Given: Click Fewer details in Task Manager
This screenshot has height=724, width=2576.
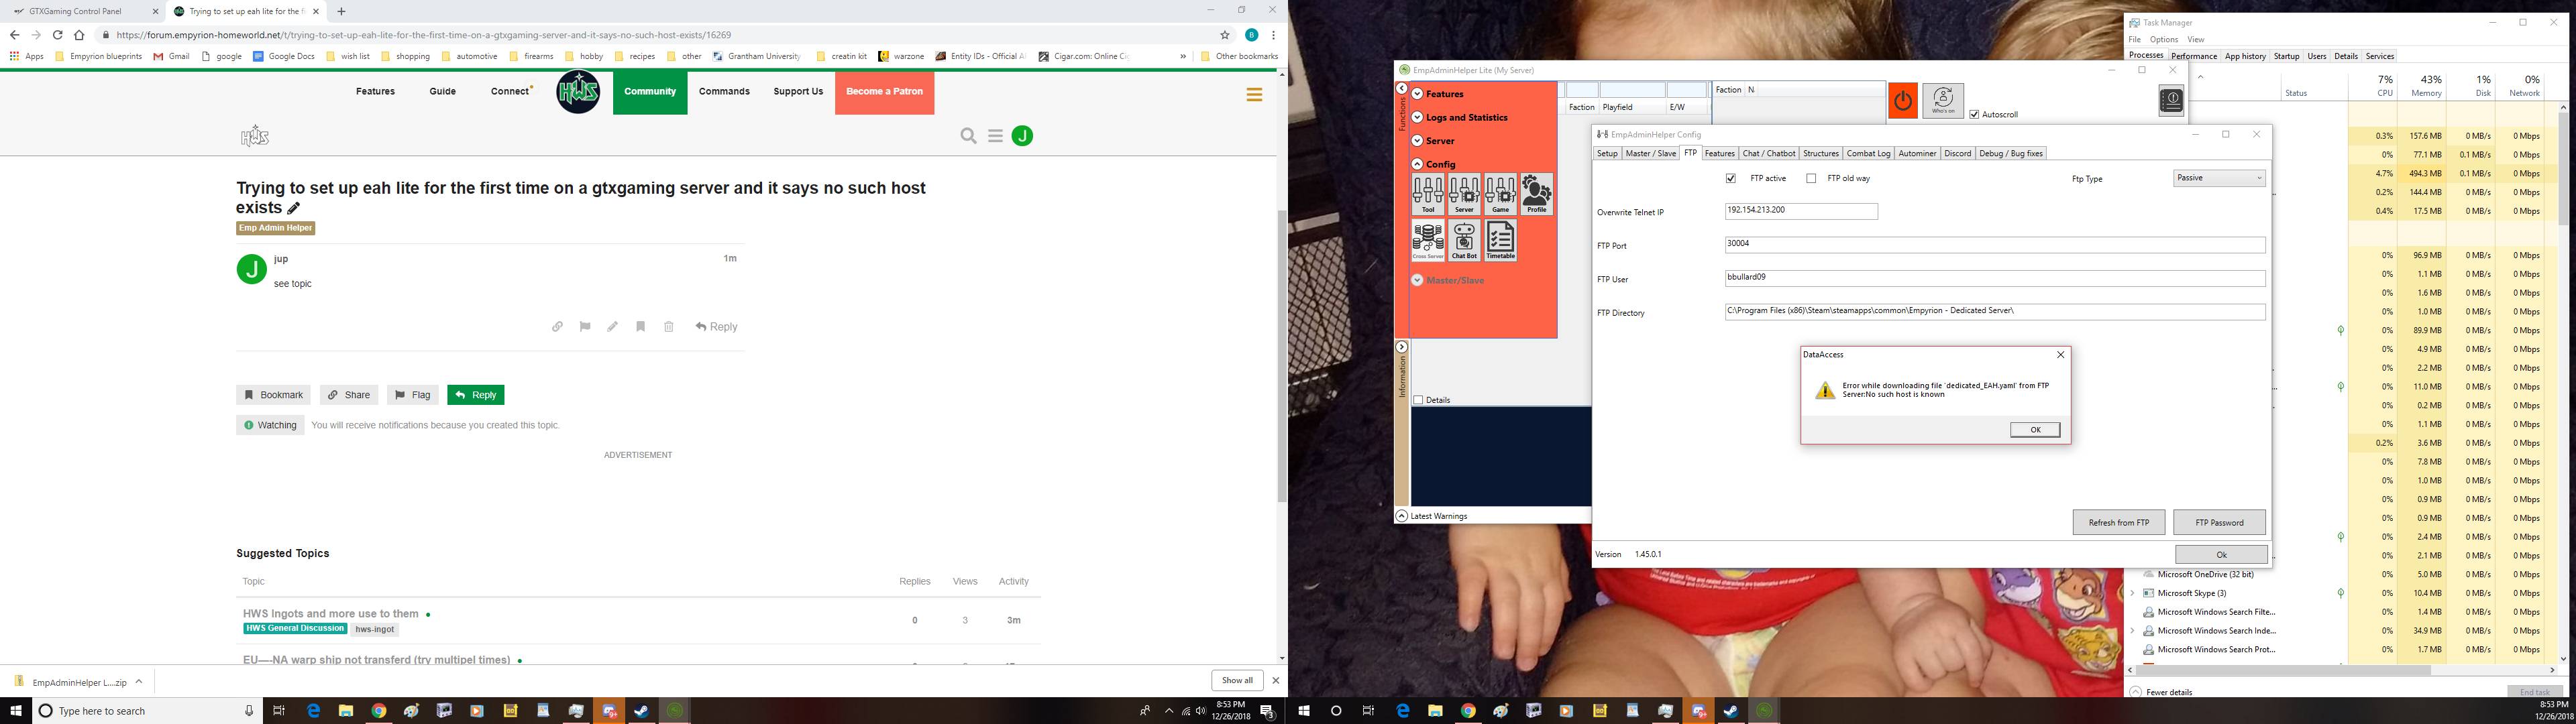Looking at the screenshot, I should pos(2161,692).
